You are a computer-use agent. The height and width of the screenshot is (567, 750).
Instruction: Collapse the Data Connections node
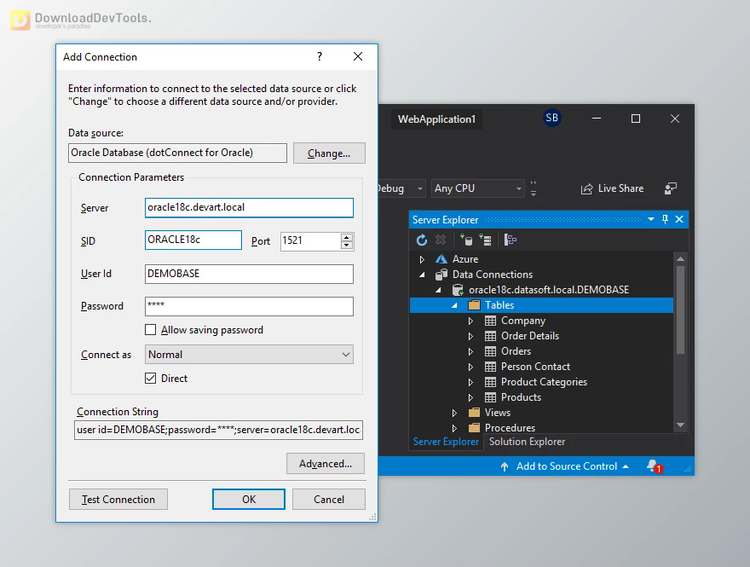pyautogui.click(x=422, y=275)
